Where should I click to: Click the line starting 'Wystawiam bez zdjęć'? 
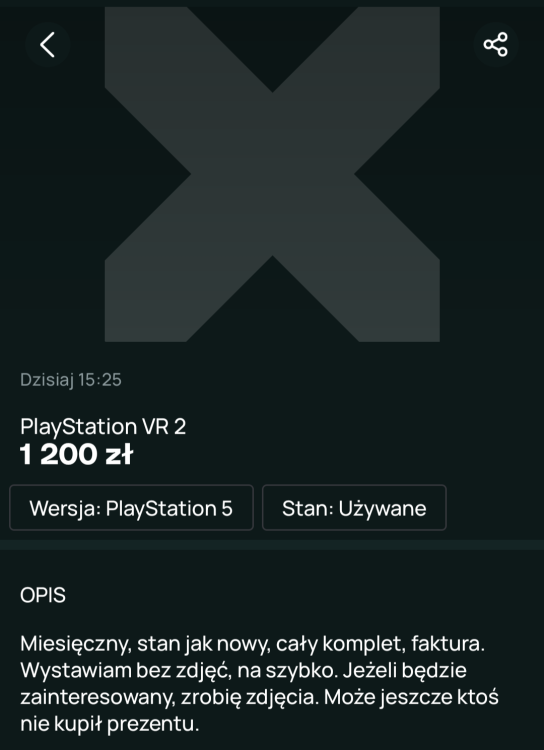click(x=243, y=671)
